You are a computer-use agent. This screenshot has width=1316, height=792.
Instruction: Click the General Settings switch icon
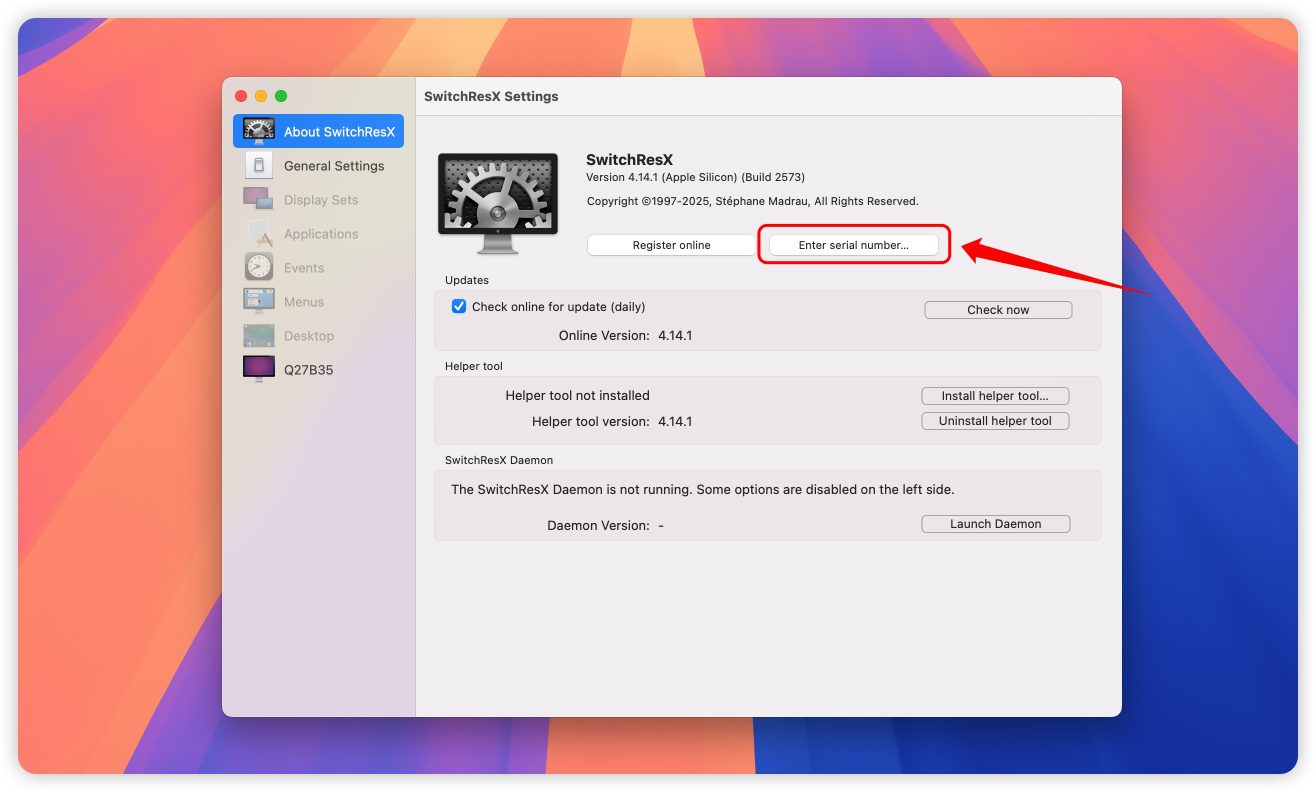pos(259,166)
